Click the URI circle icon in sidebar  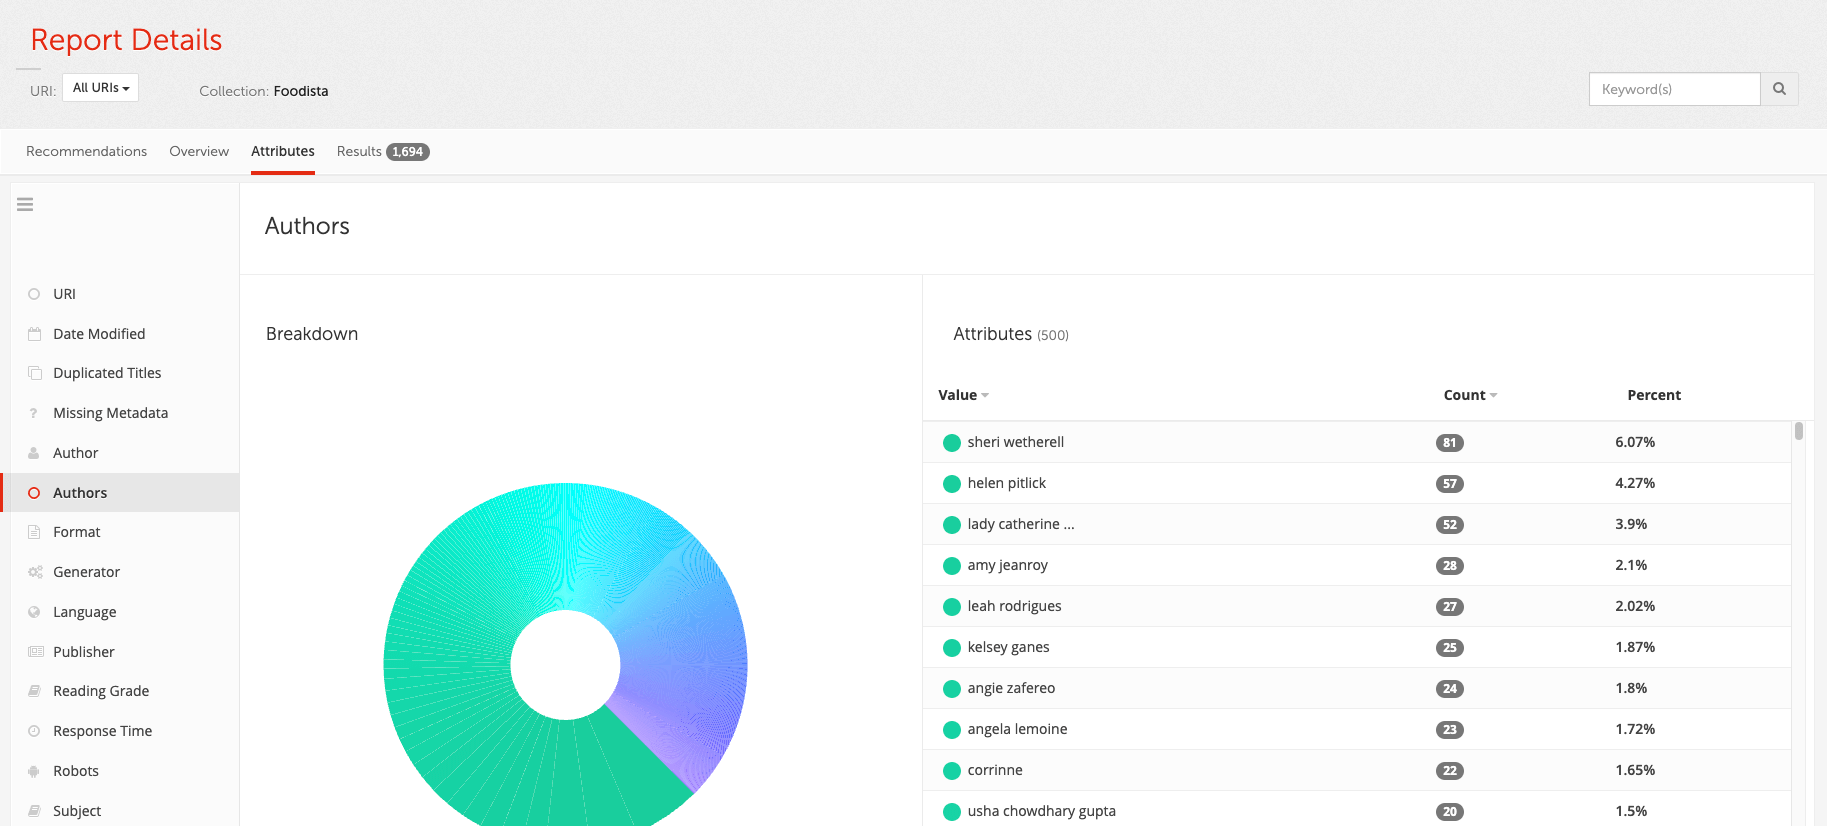[x=34, y=294]
